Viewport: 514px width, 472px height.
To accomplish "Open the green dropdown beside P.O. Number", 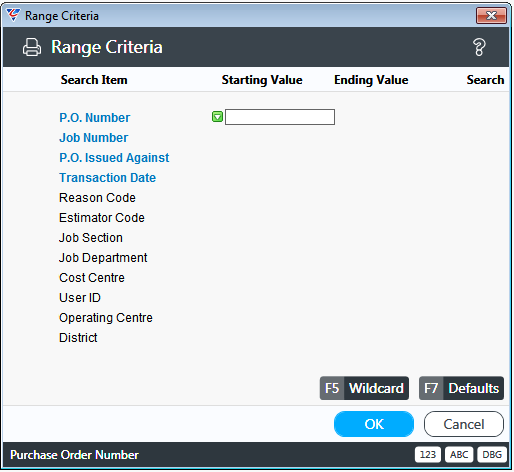I will [217, 117].
